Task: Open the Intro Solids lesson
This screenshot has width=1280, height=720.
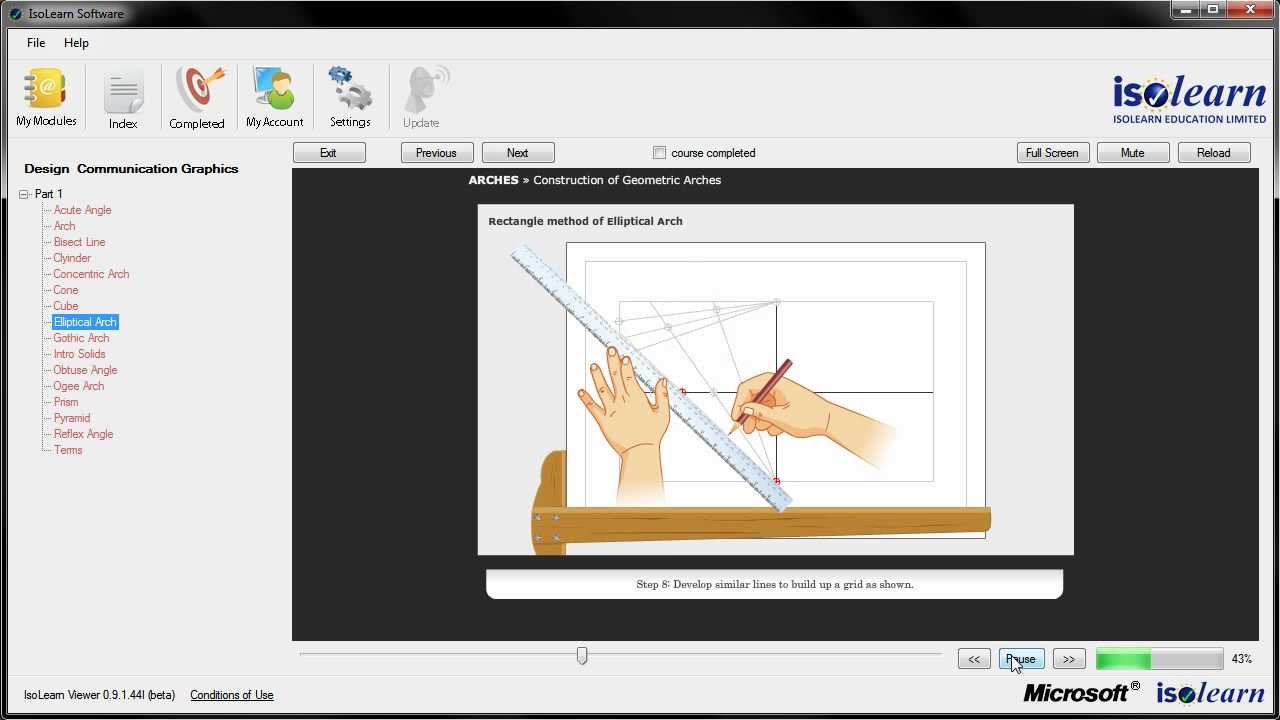Action: [x=80, y=354]
